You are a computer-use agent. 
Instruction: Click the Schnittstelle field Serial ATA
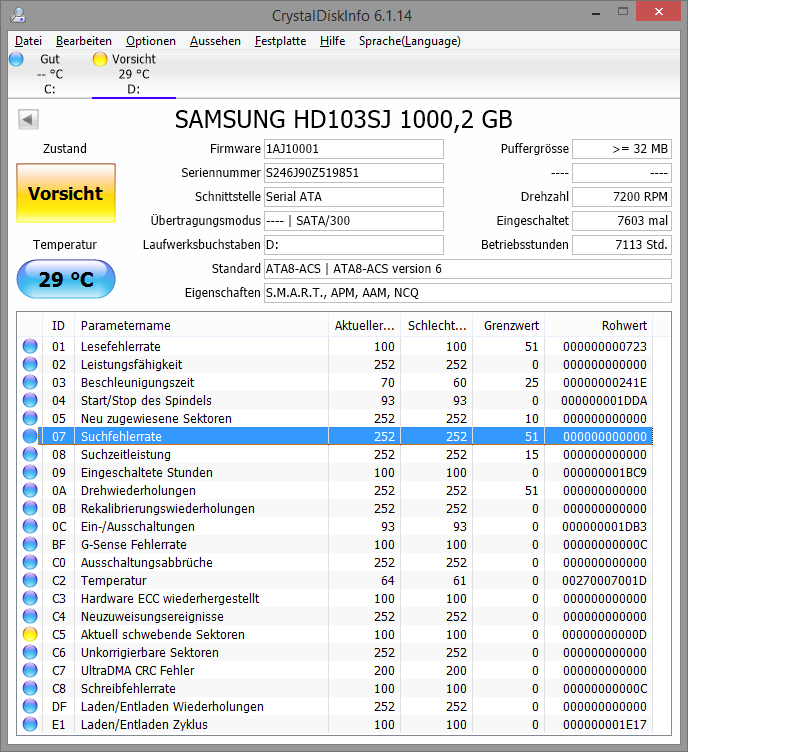point(354,197)
